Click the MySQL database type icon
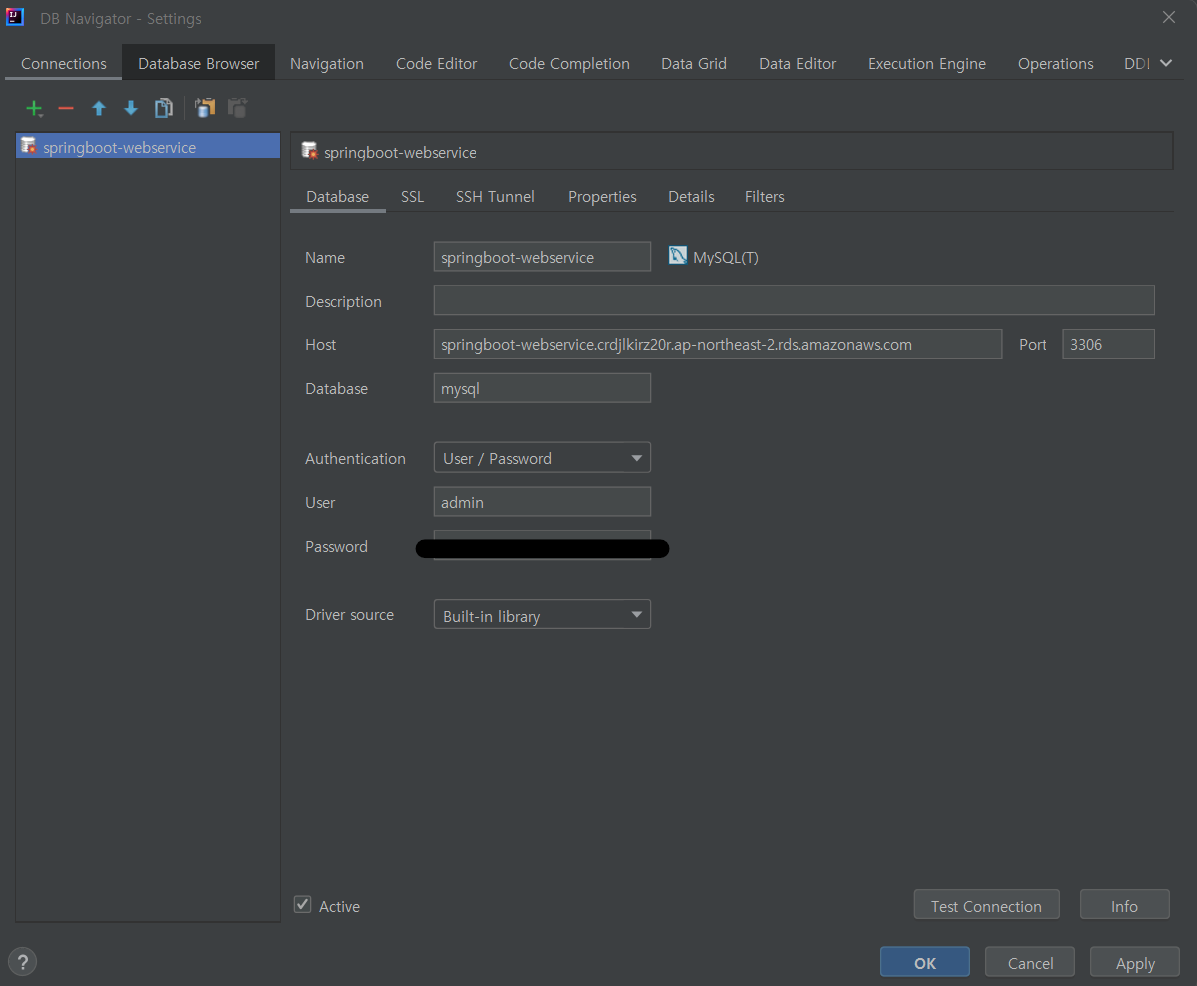This screenshot has width=1197, height=986. point(677,256)
